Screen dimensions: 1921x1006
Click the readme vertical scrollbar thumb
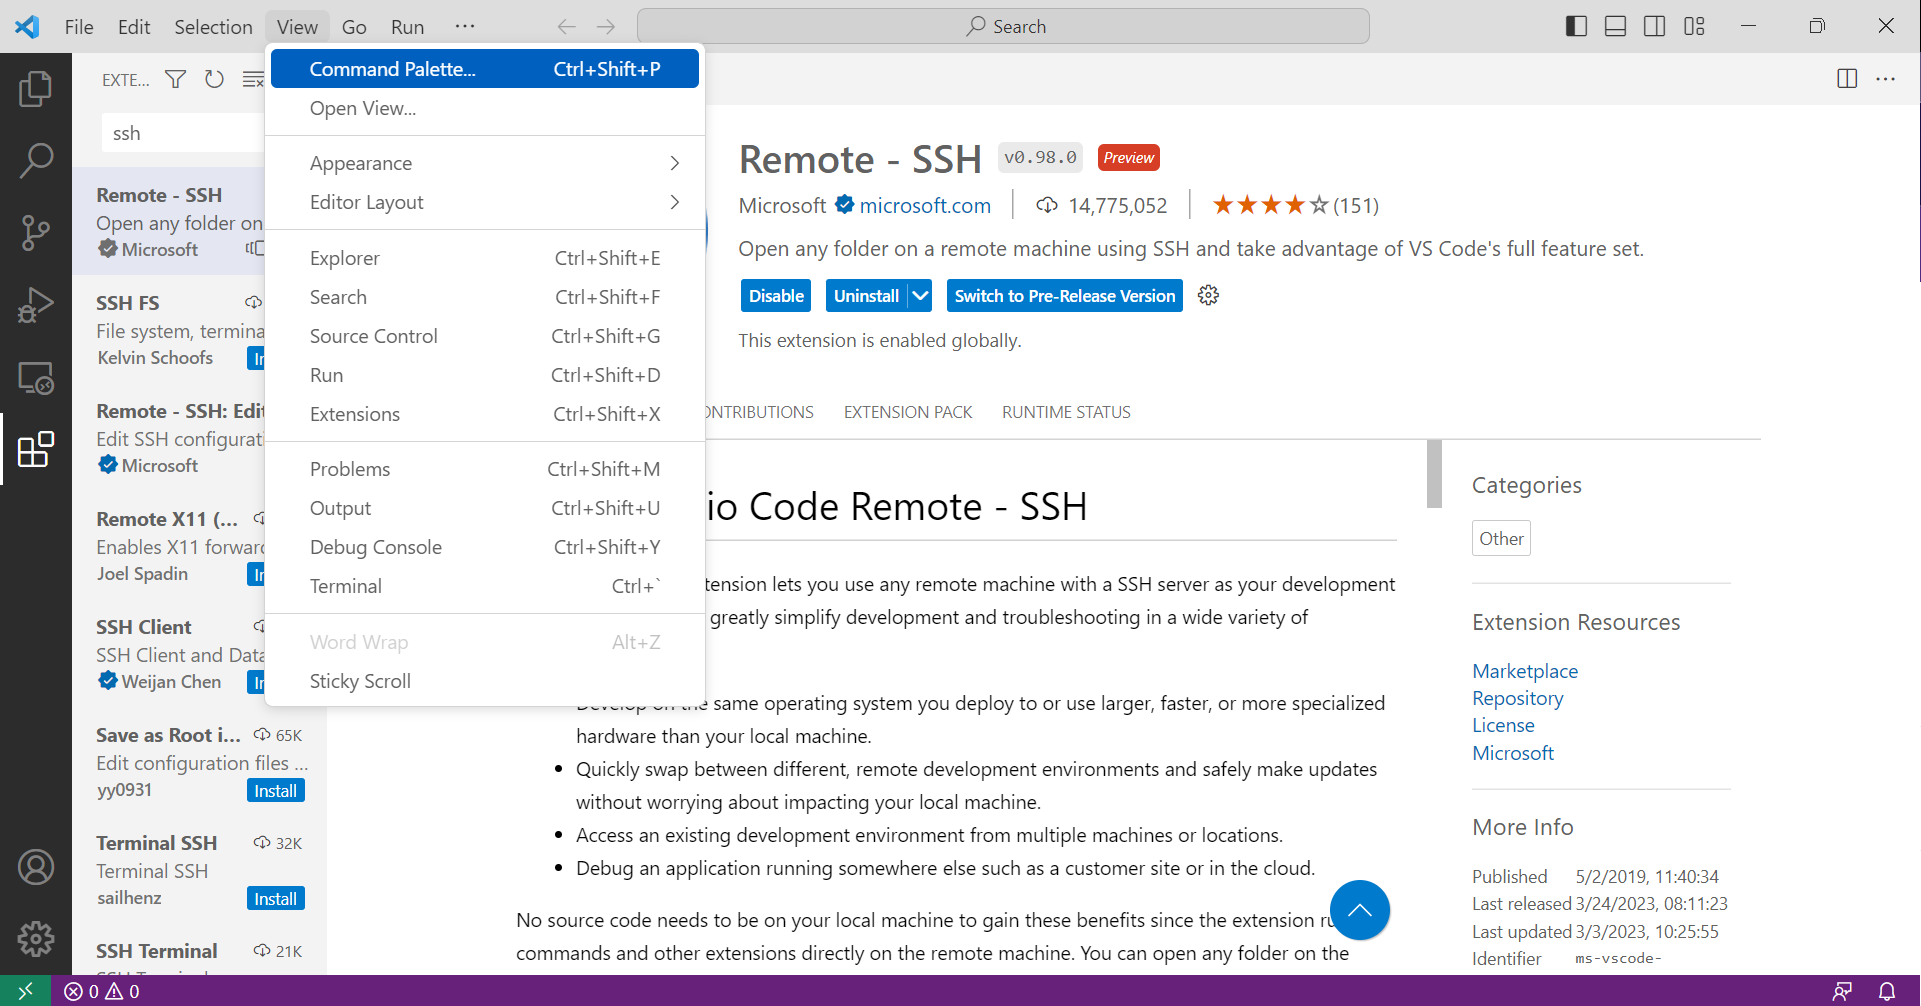tap(1434, 474)
